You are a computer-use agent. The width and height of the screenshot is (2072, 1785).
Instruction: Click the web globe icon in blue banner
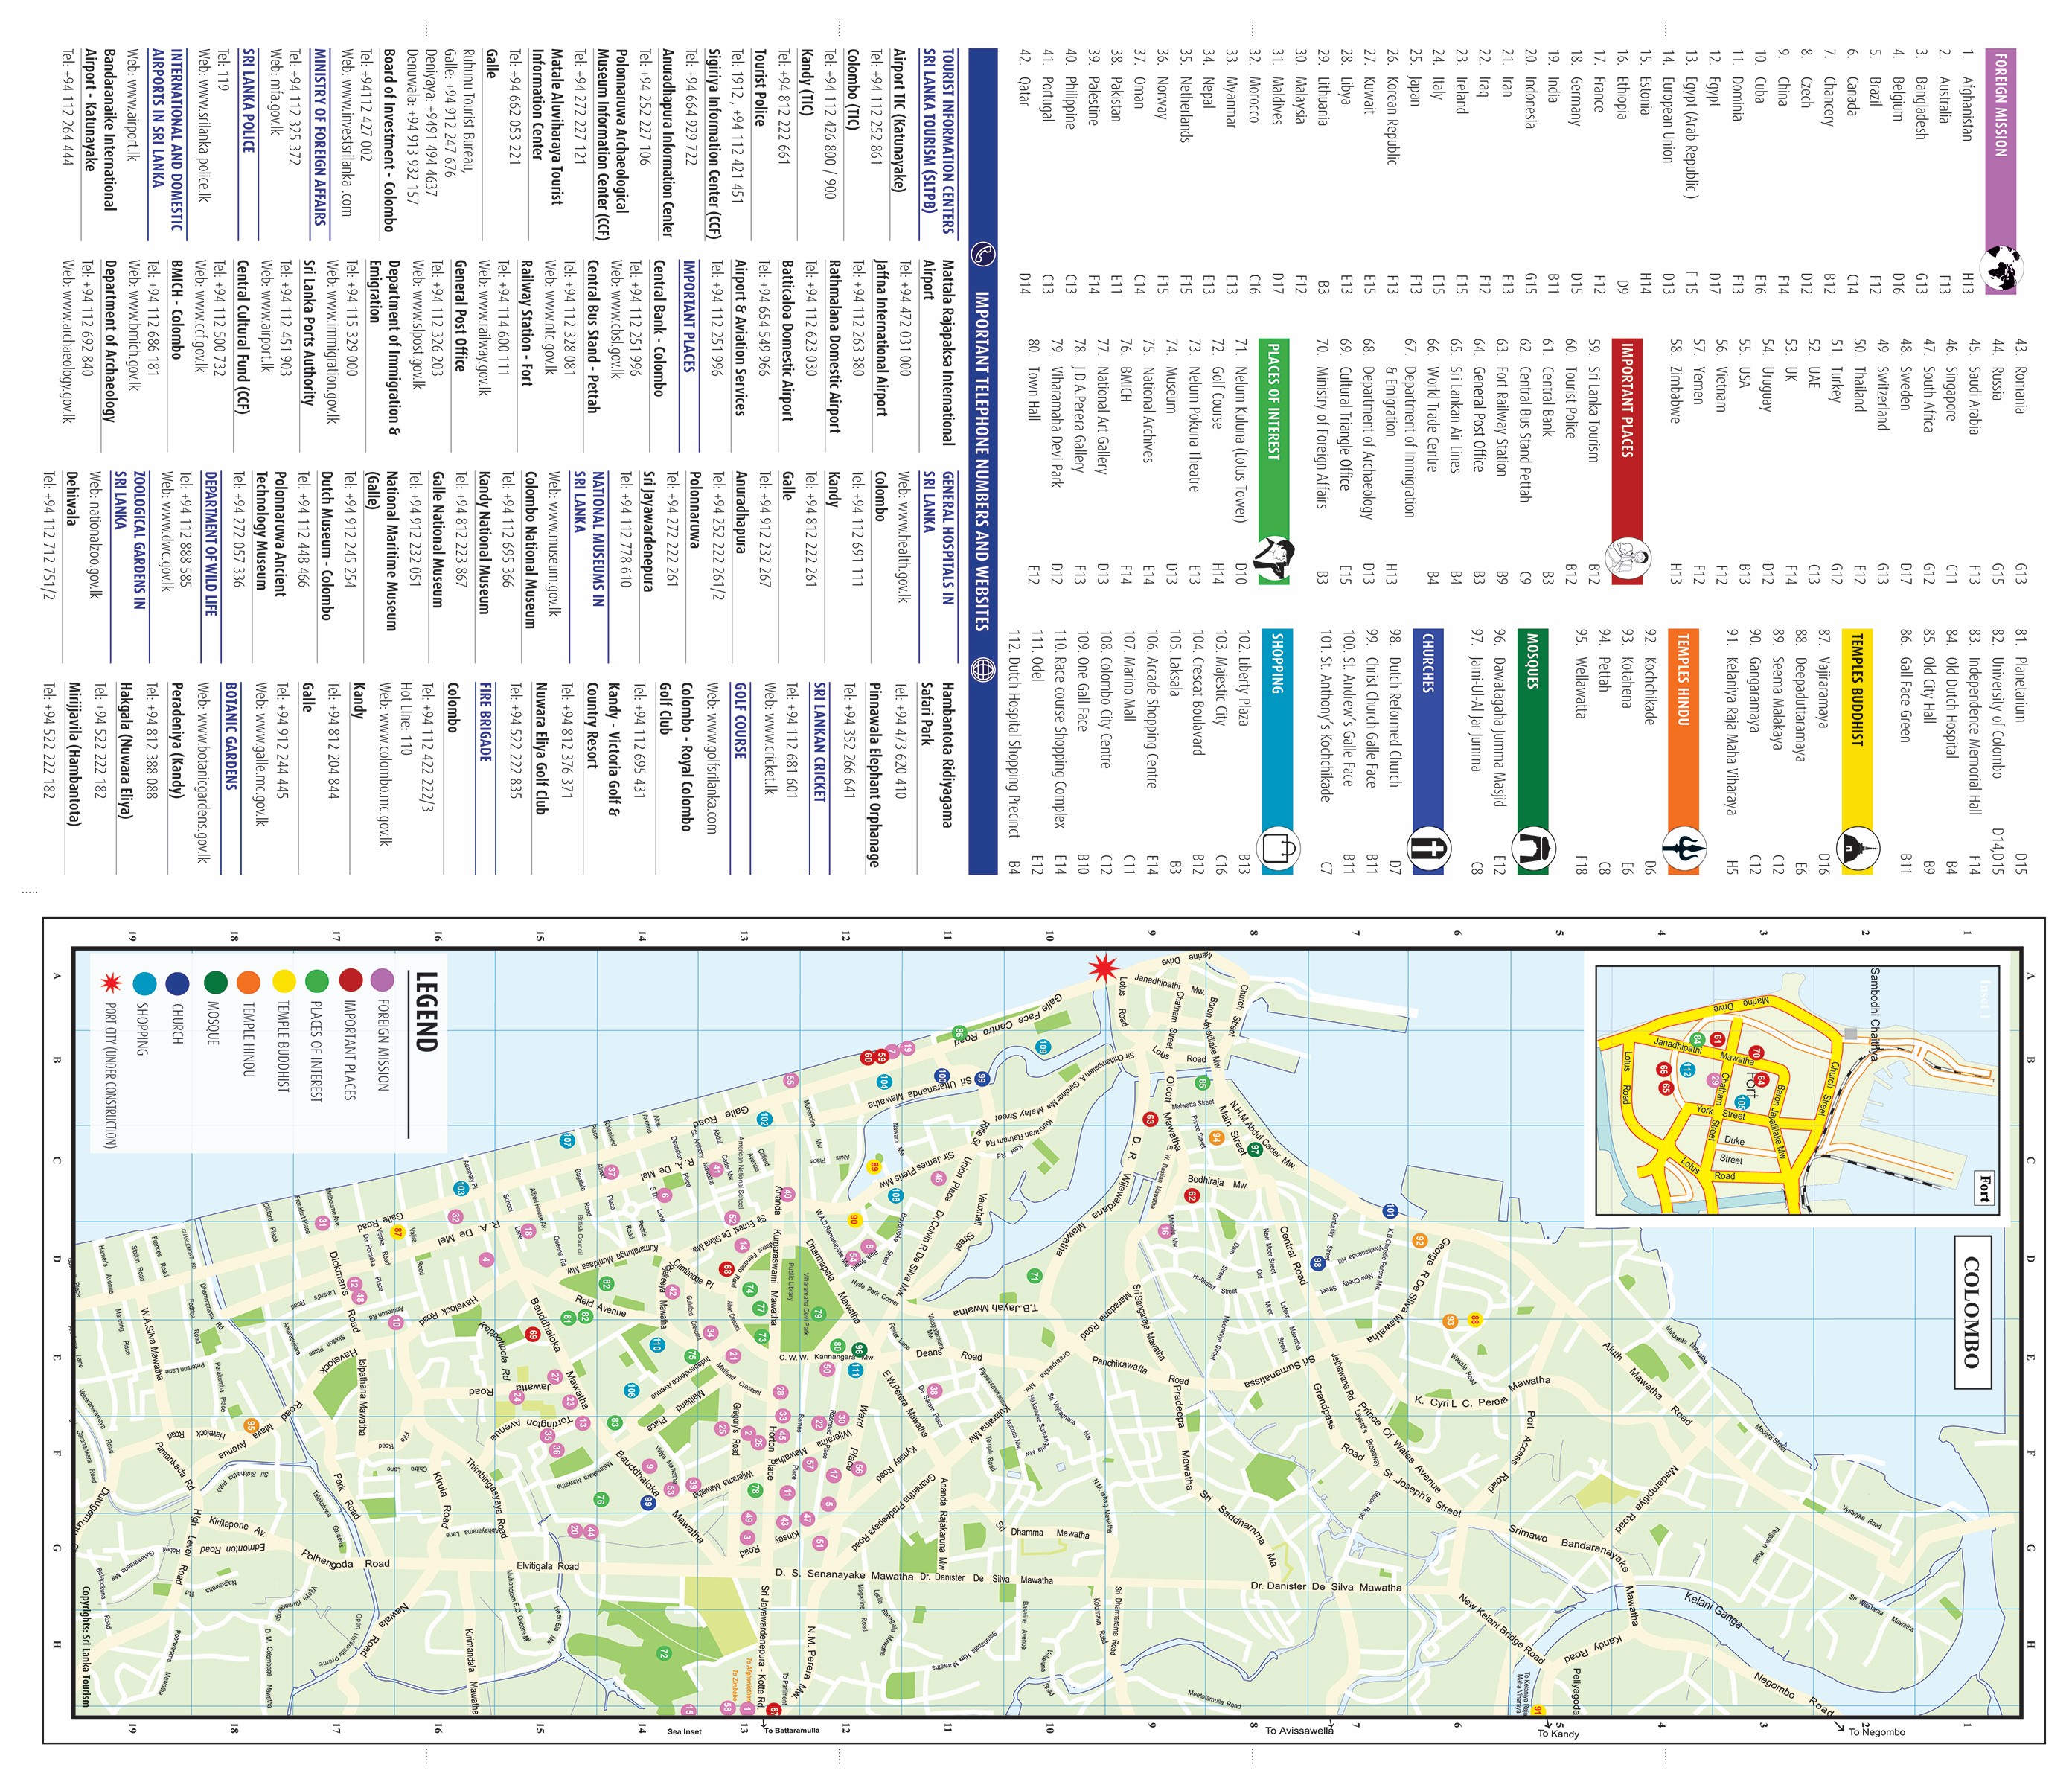coord(983,670)
